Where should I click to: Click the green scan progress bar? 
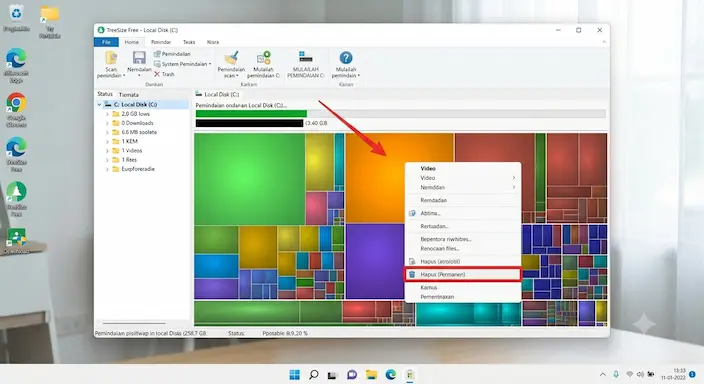coord(251,114)
